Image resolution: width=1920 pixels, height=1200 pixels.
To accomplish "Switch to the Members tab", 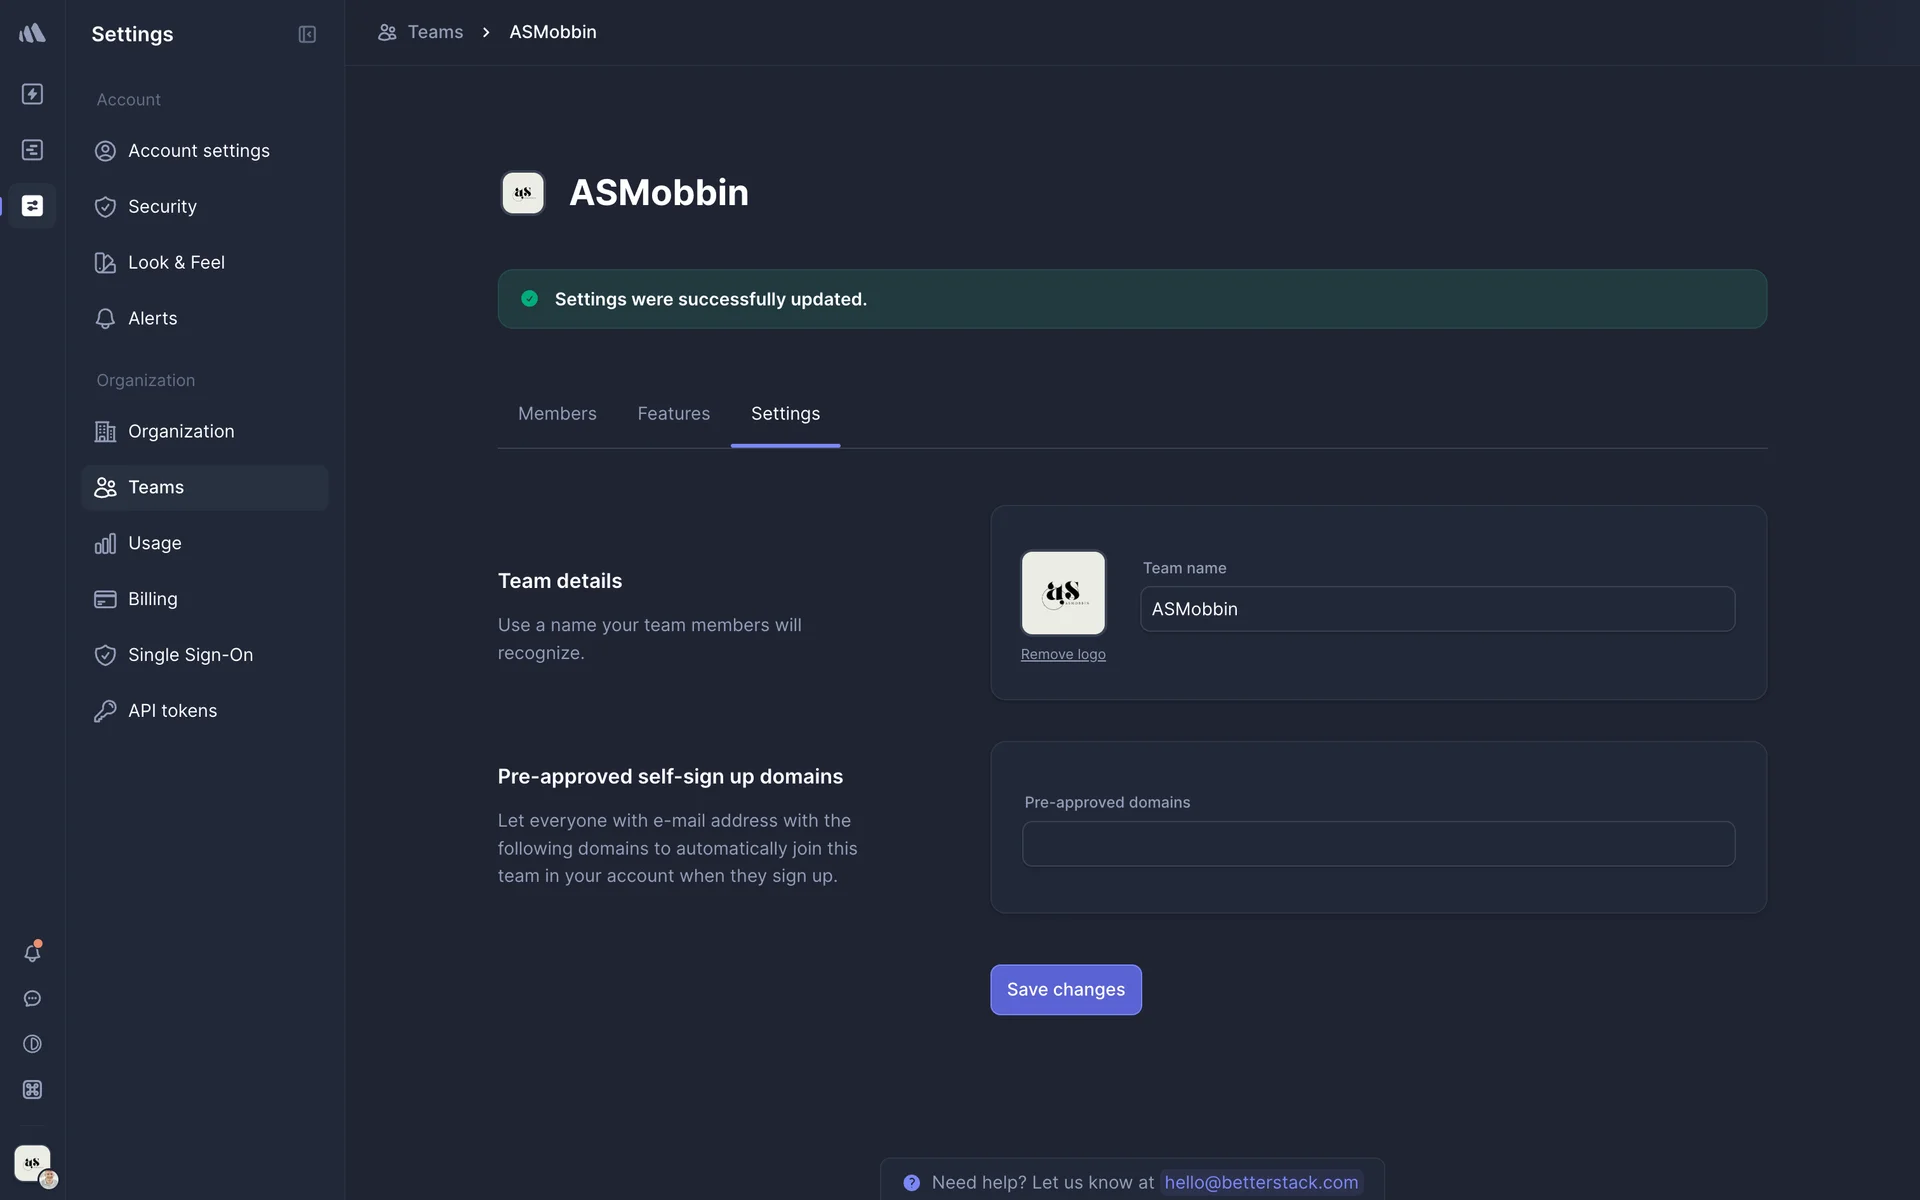I will point(557,414).
